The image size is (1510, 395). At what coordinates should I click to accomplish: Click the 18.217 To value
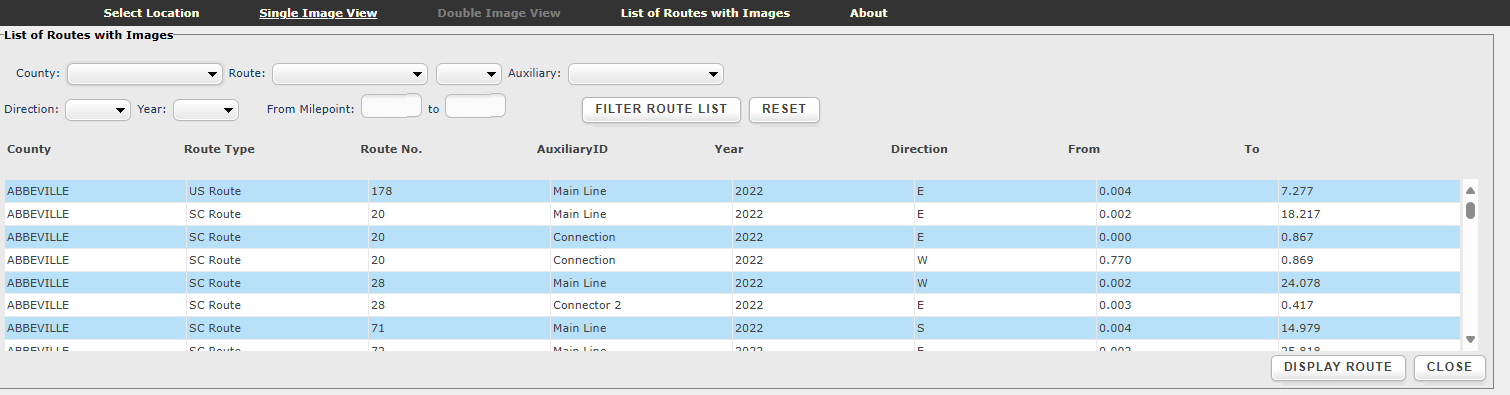(1301, 214)
